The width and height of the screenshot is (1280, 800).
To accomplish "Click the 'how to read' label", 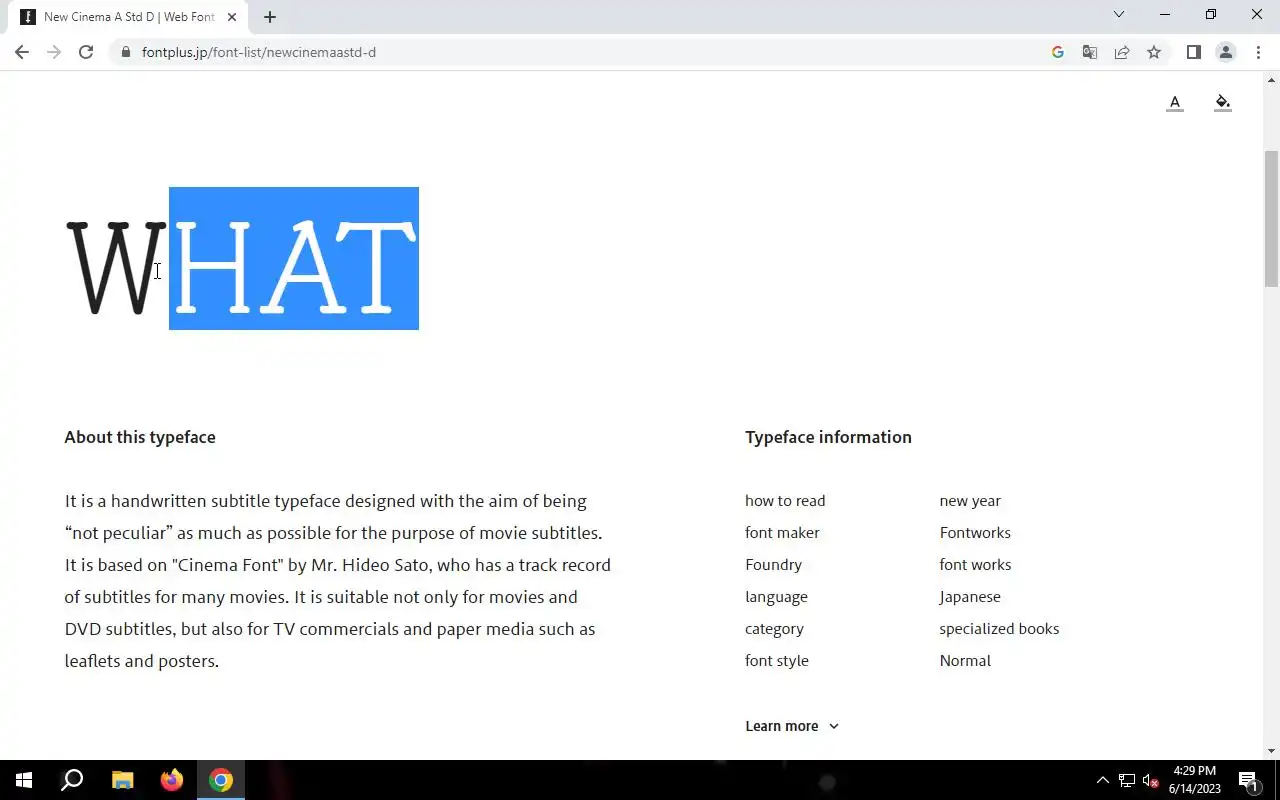I will 785,501.
